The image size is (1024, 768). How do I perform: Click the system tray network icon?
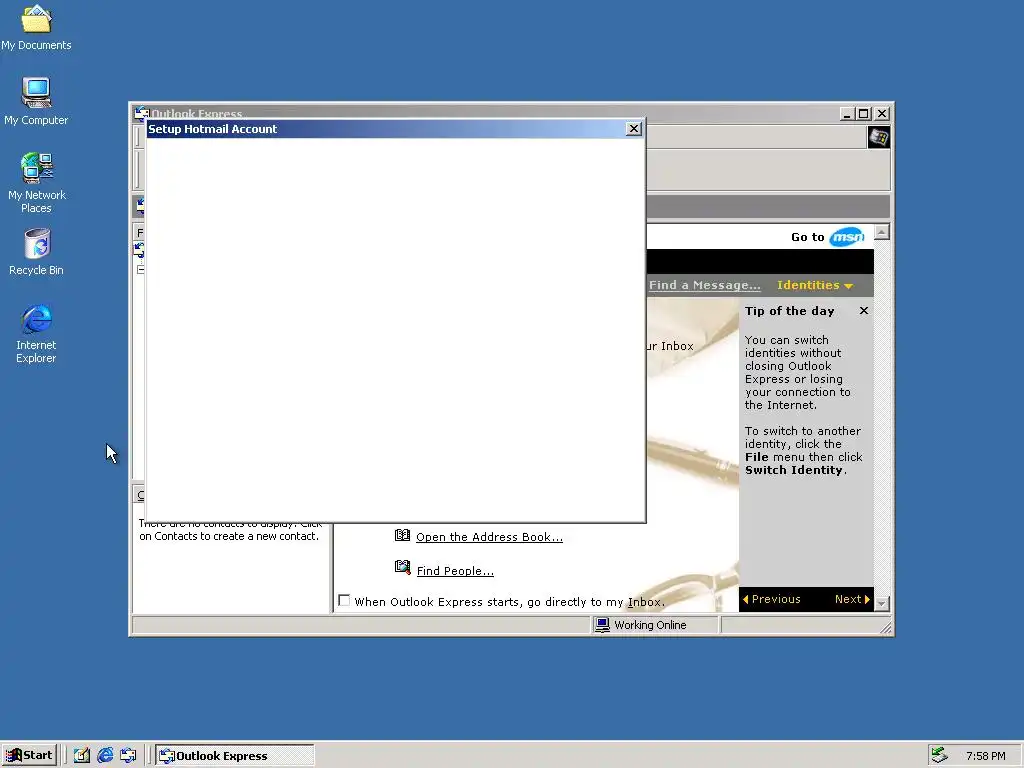939,755
